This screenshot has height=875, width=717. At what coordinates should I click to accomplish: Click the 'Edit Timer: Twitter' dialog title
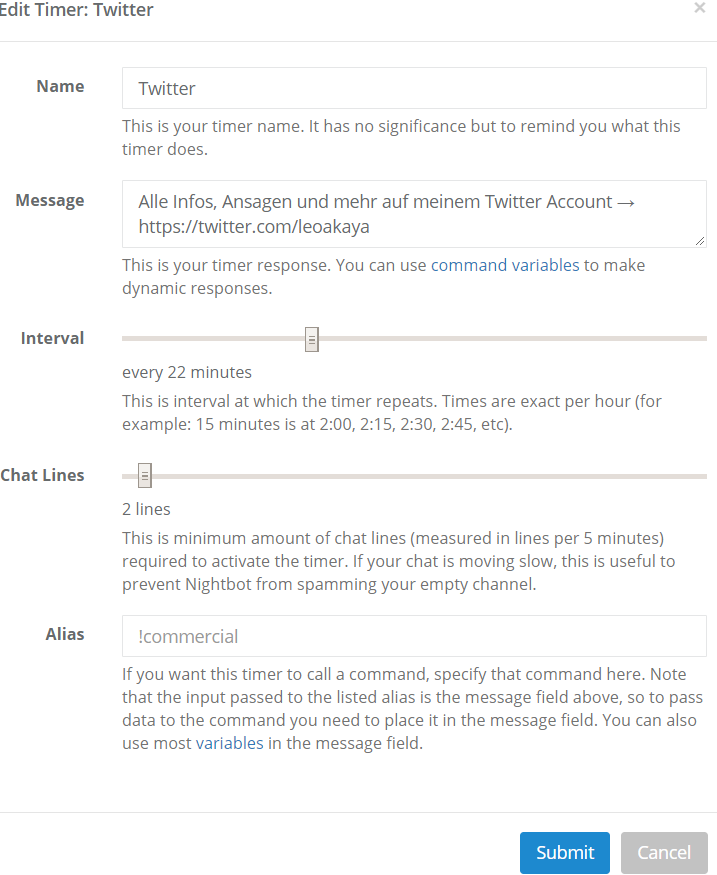pyautogui.click(x=77, y=10)
